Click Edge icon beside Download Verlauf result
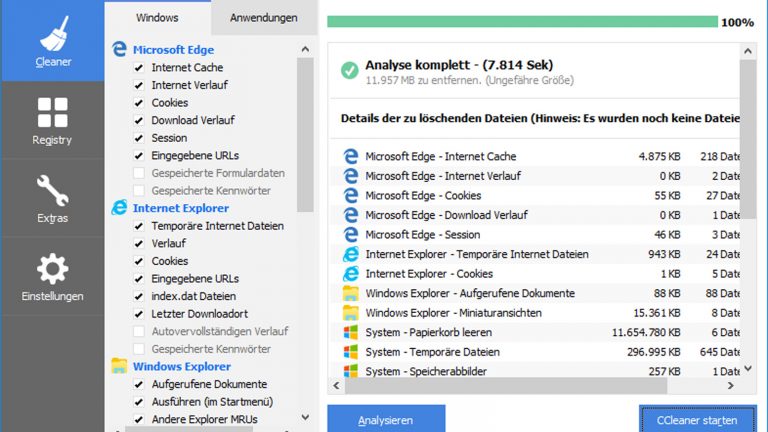This screenshot has height=432, width=768. (351, 215)
